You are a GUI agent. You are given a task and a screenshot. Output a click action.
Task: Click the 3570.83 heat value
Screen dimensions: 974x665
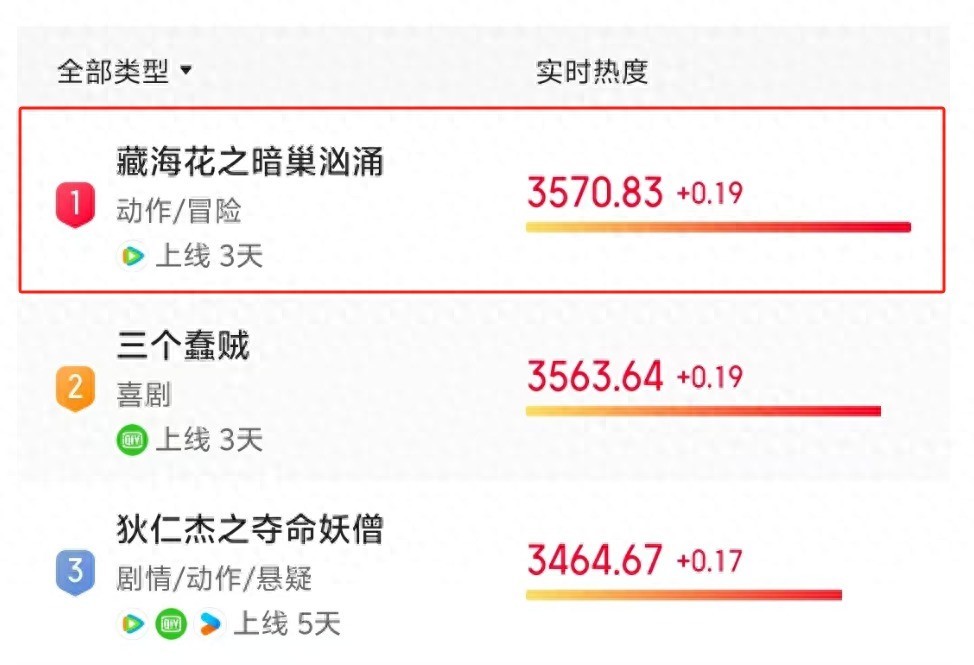tap(595, 192)
